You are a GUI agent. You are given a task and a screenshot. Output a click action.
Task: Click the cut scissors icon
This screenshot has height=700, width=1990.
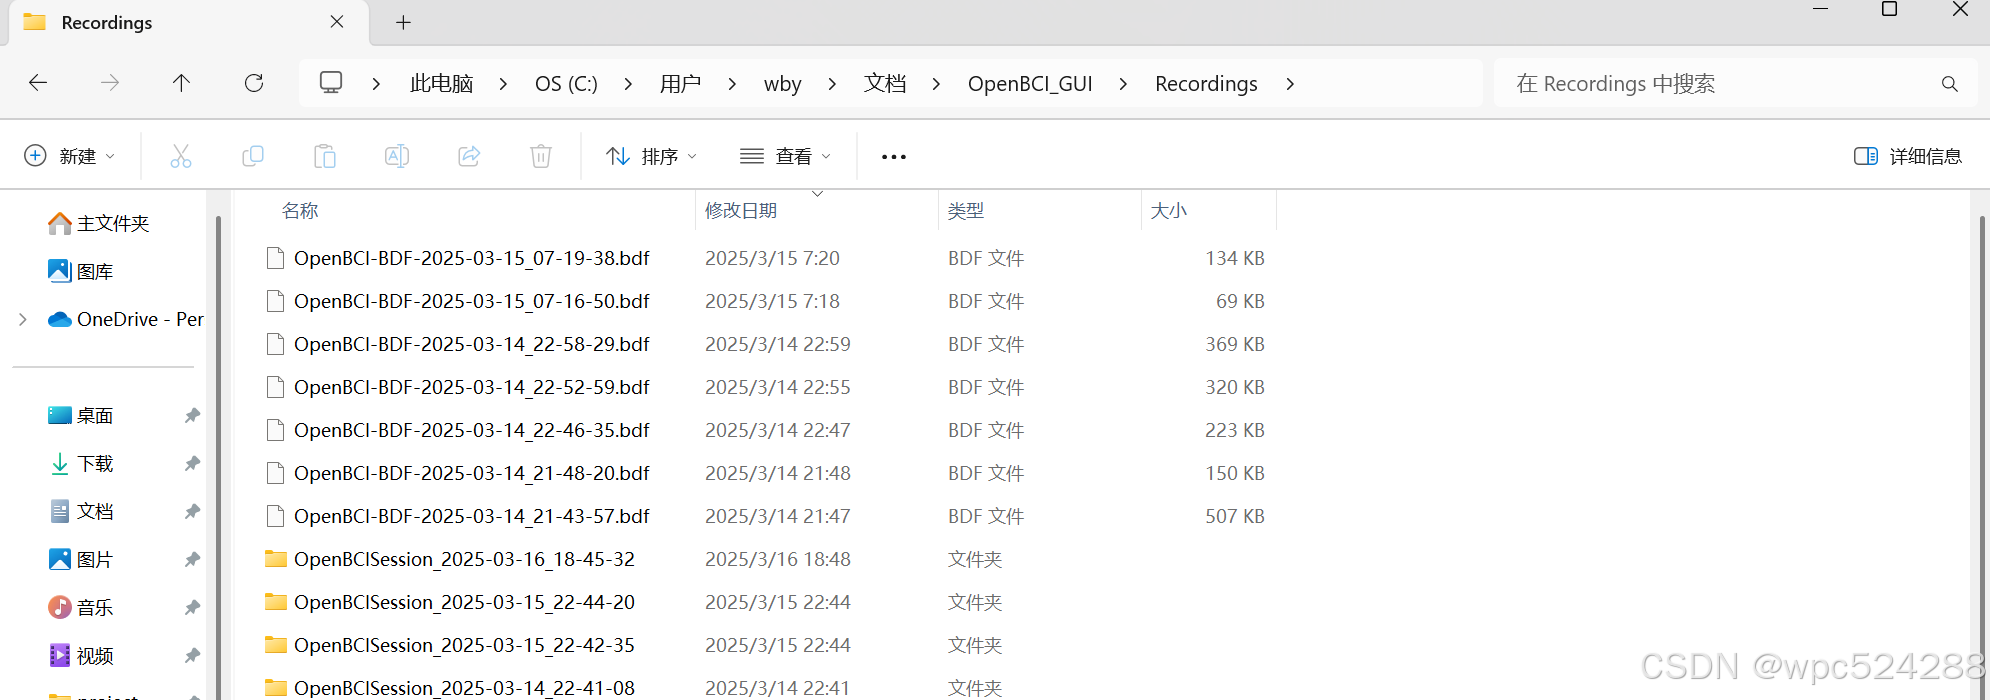181,156
